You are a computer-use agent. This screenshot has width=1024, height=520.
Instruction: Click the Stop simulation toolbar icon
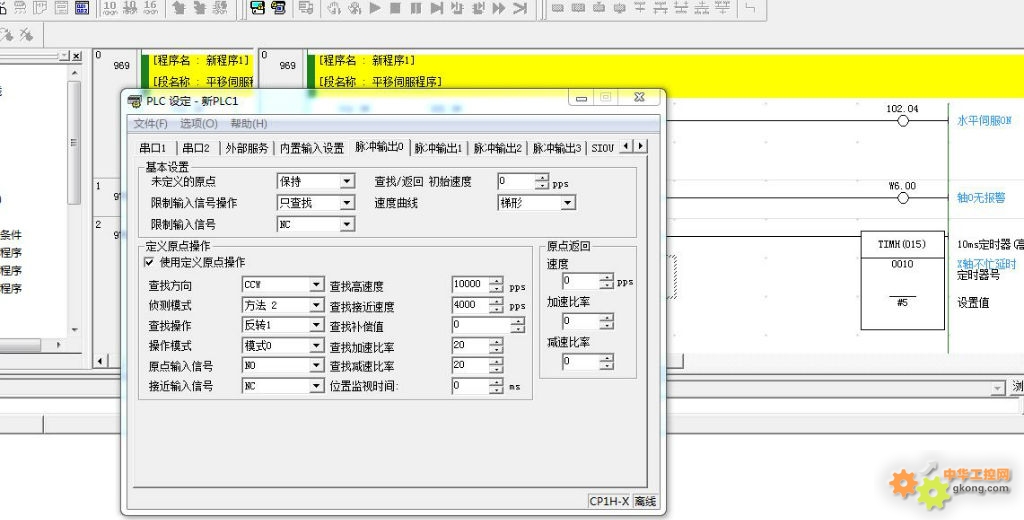[395, 8]
